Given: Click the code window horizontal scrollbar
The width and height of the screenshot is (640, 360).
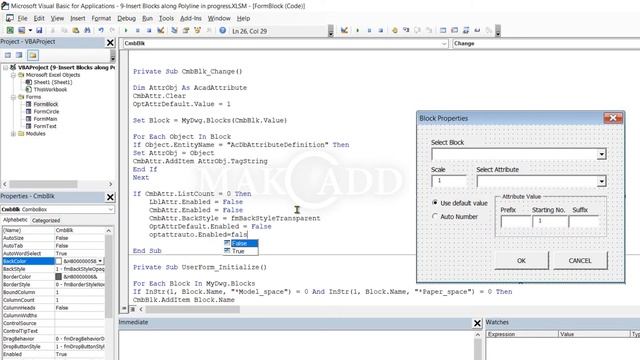Looking at the screenshot, I should point(193,309).
